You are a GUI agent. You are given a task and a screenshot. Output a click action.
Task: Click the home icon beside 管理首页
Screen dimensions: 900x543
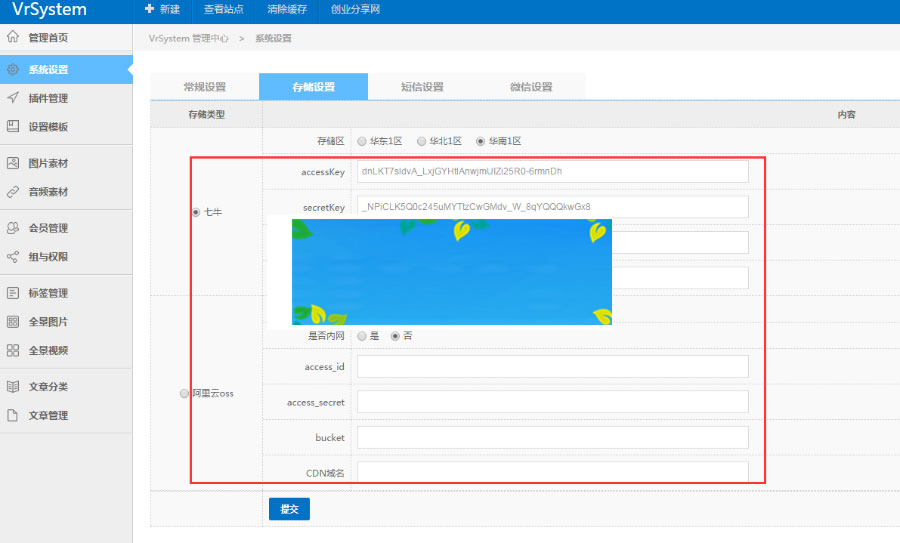13,38
